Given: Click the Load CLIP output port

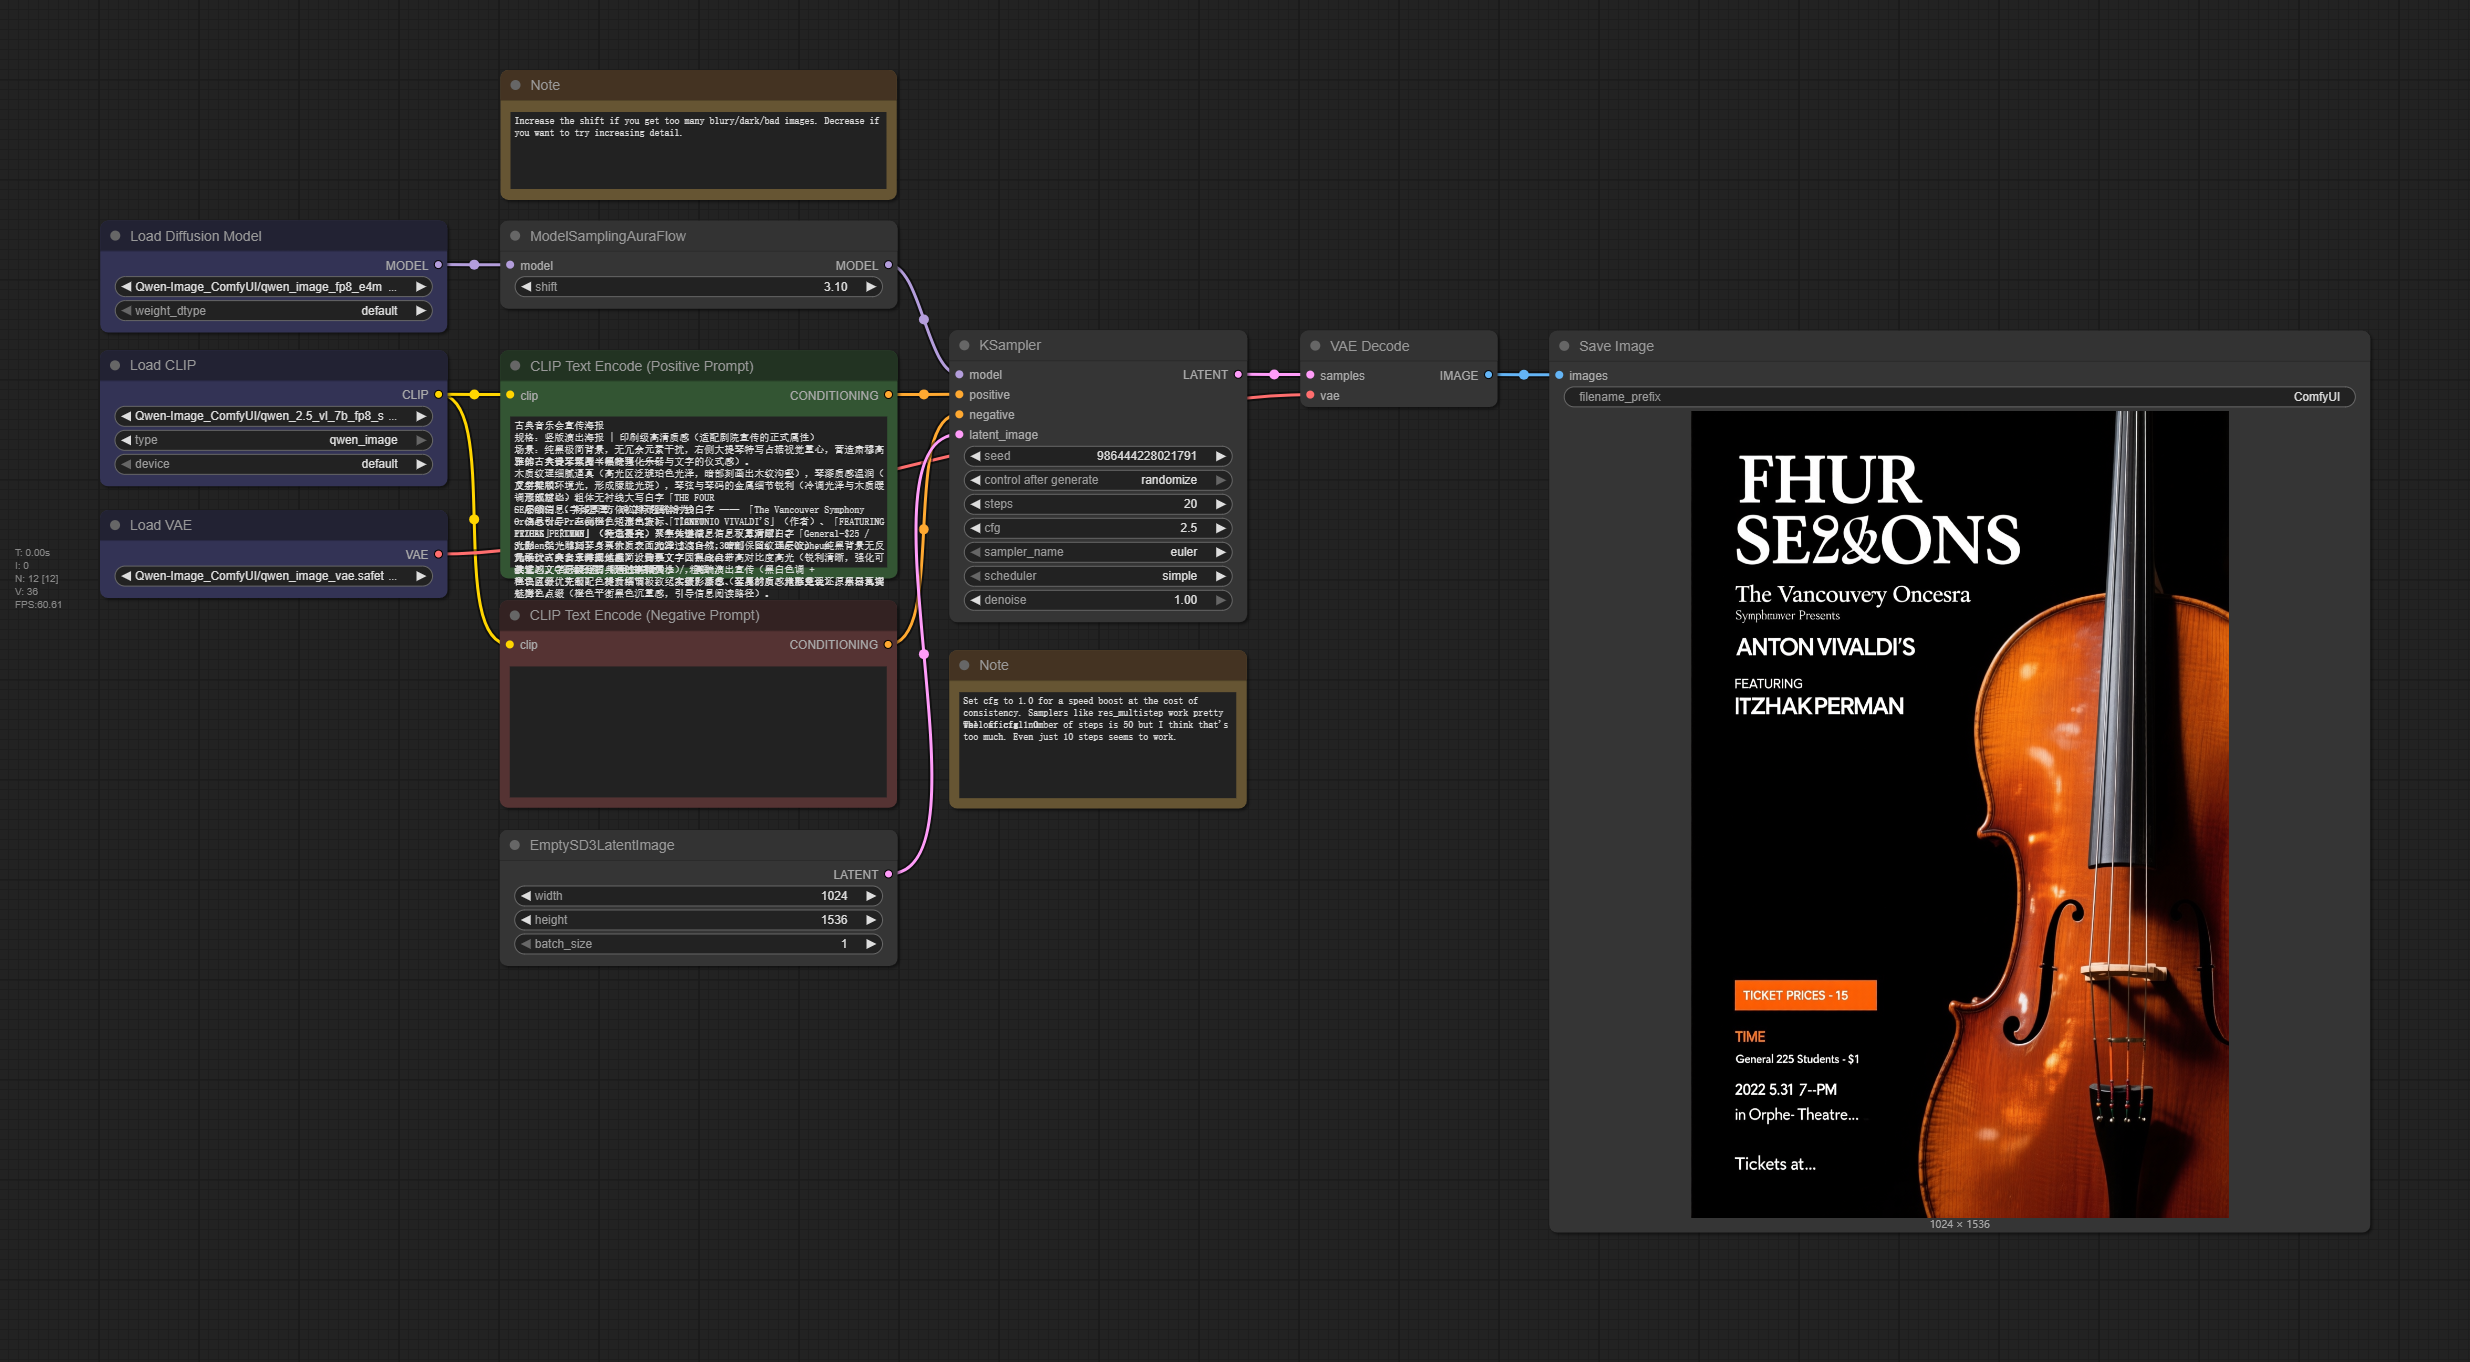Looking at the screenshot, I should (x=438, y=394).
